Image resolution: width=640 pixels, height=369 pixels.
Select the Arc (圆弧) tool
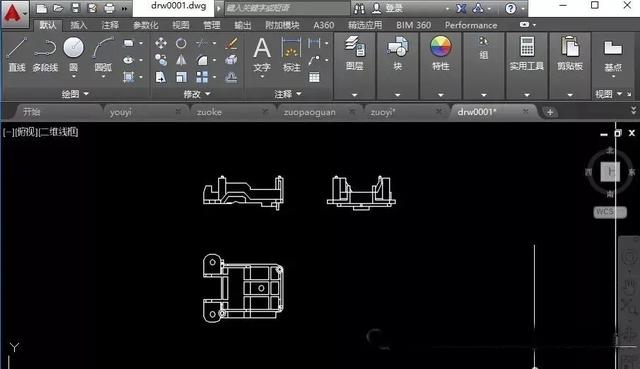click(x=103, y=54)
